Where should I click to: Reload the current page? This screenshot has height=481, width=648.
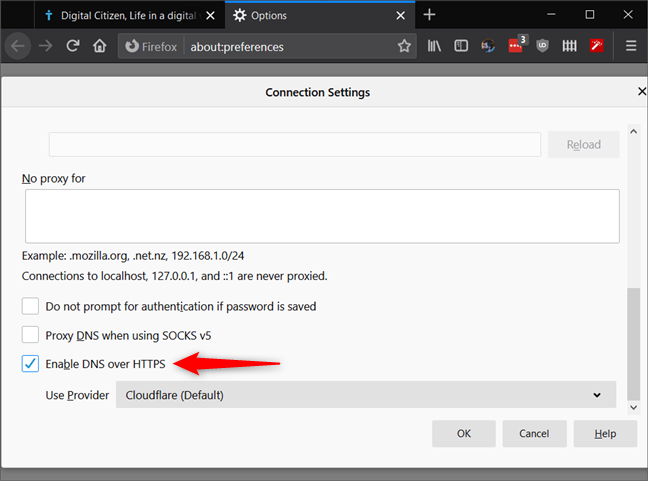(73, 46)
